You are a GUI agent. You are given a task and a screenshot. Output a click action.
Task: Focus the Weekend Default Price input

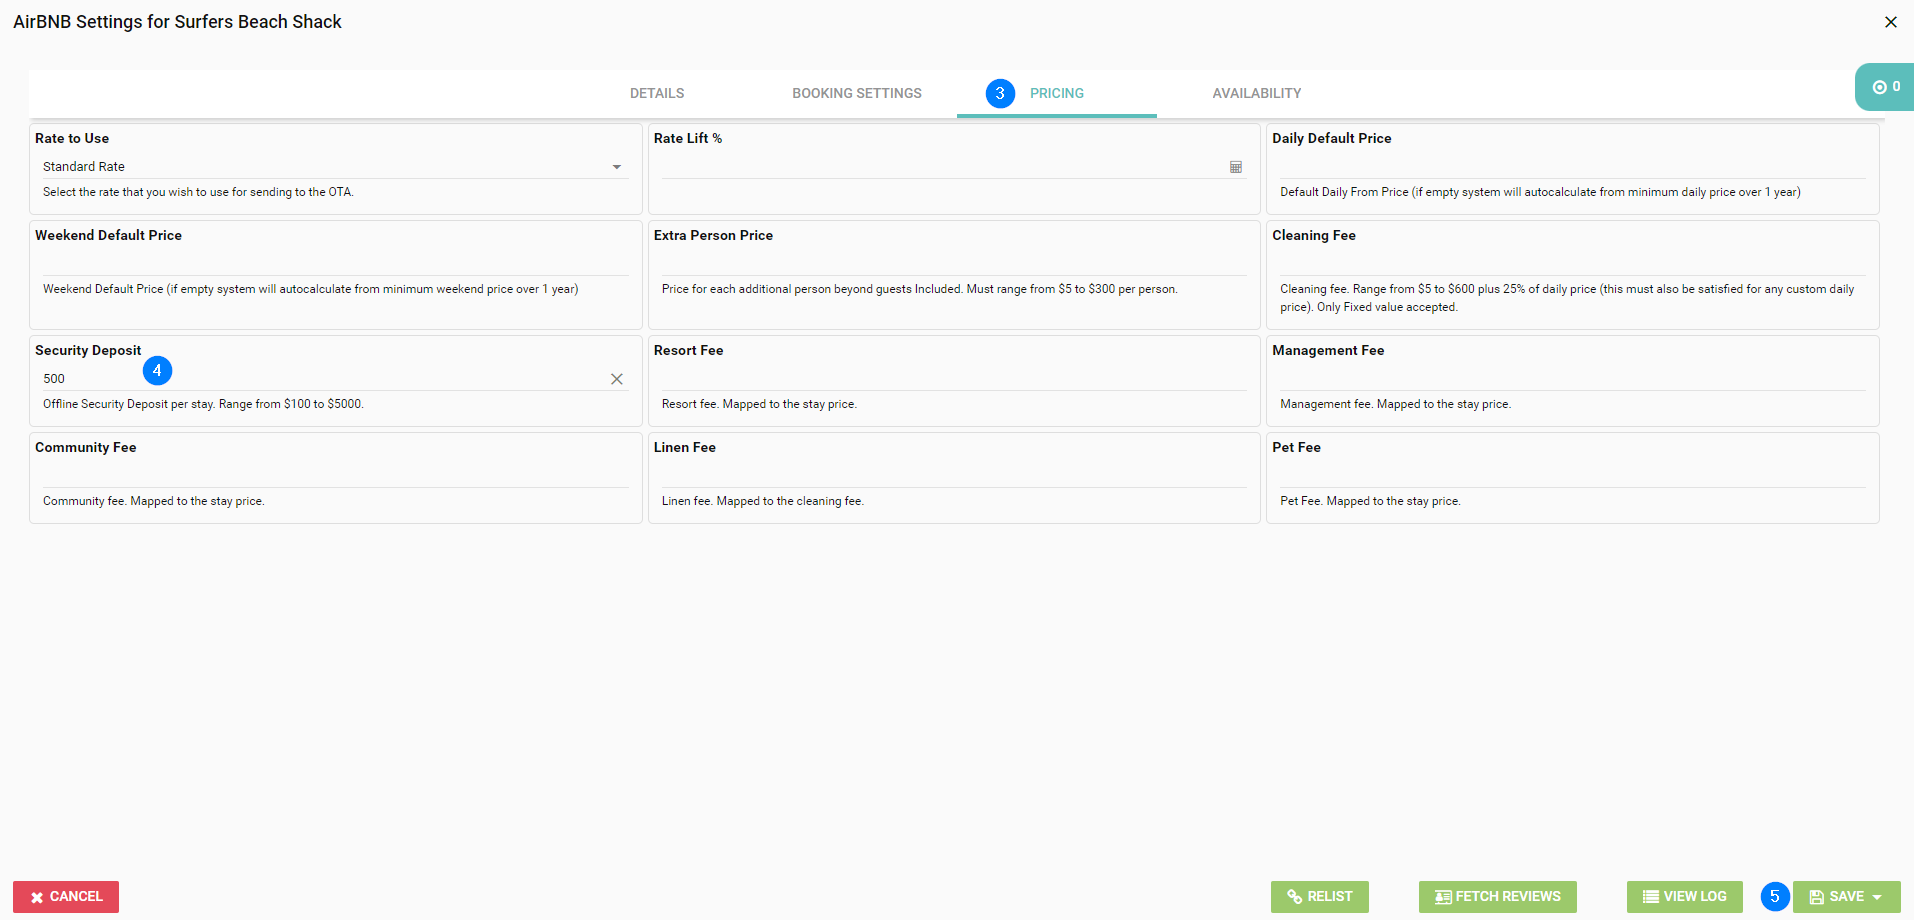click(x=335, y=263)
